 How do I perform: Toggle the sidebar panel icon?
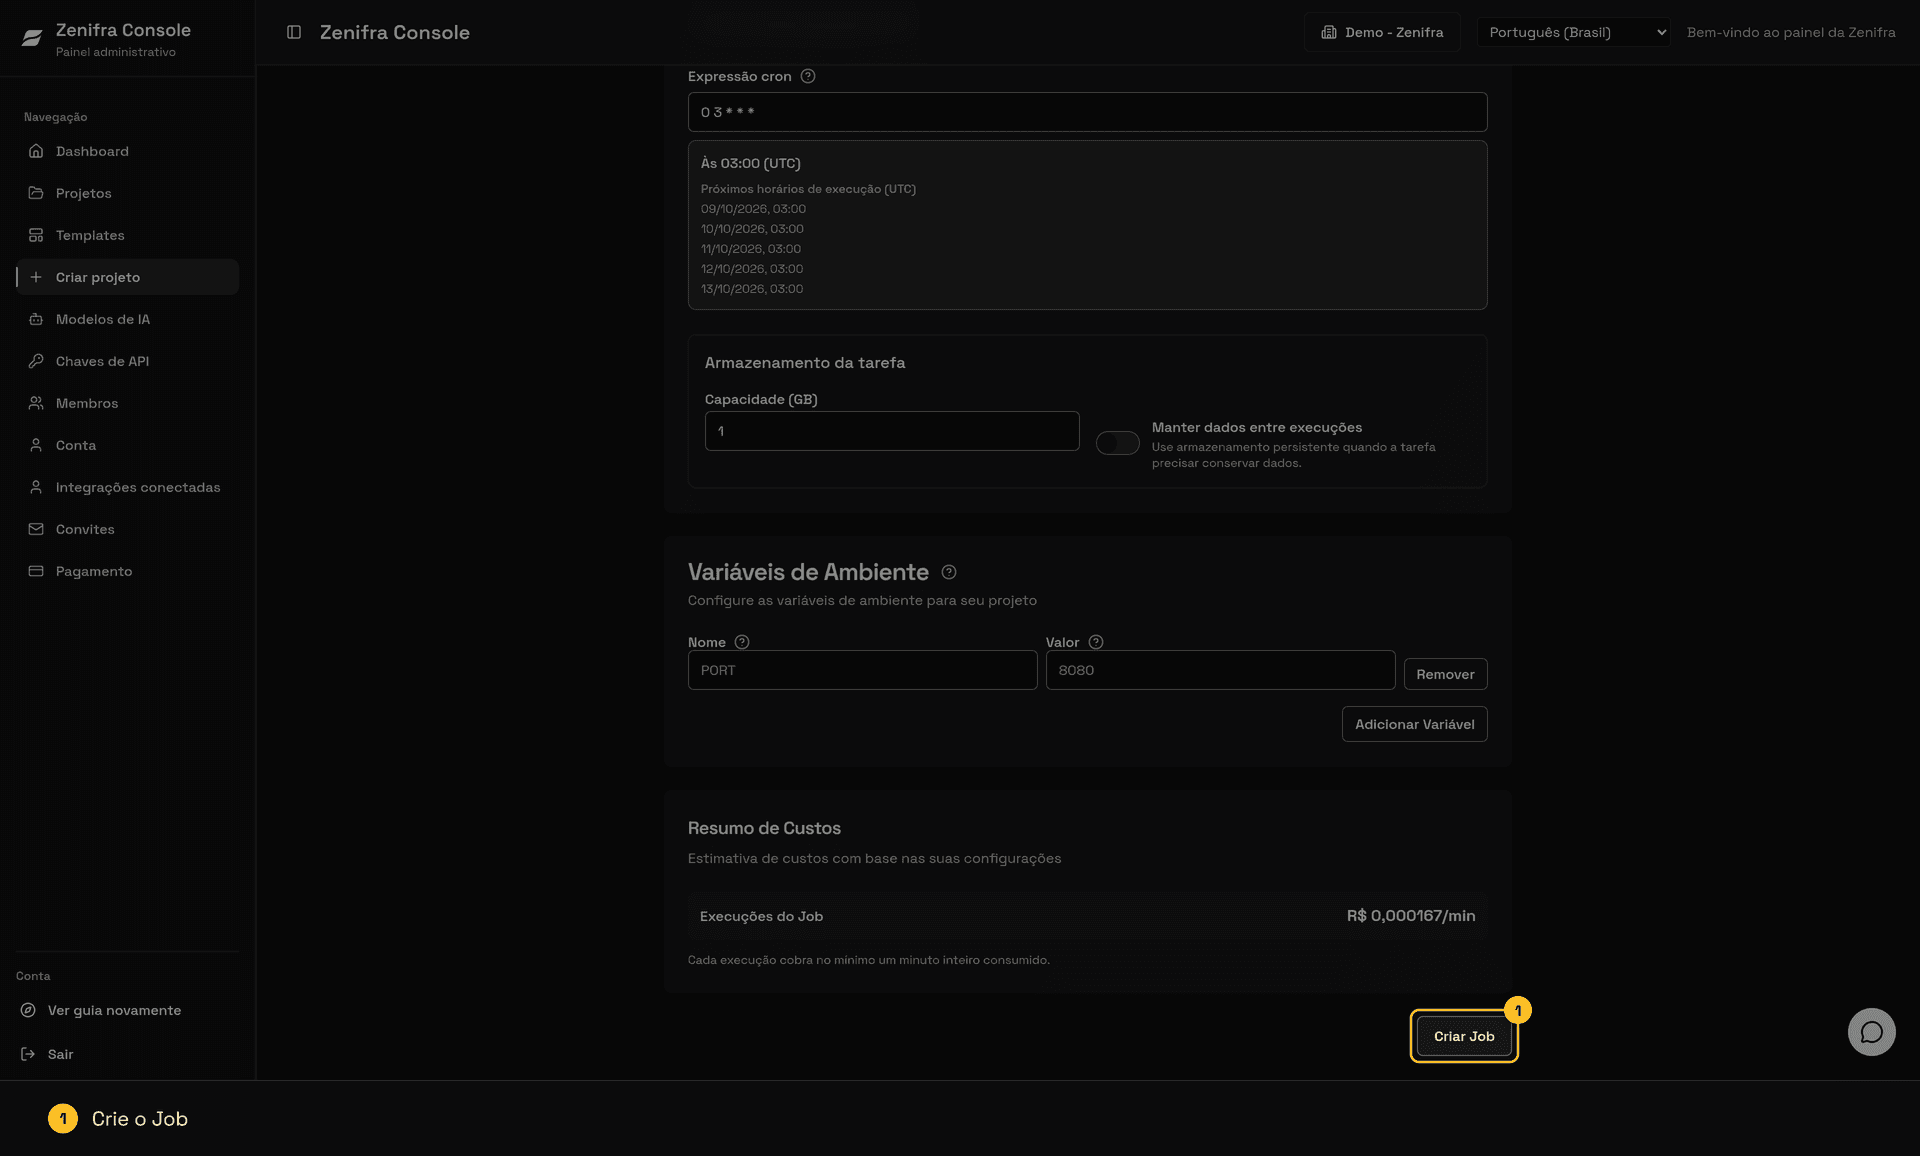pos(294,32)
